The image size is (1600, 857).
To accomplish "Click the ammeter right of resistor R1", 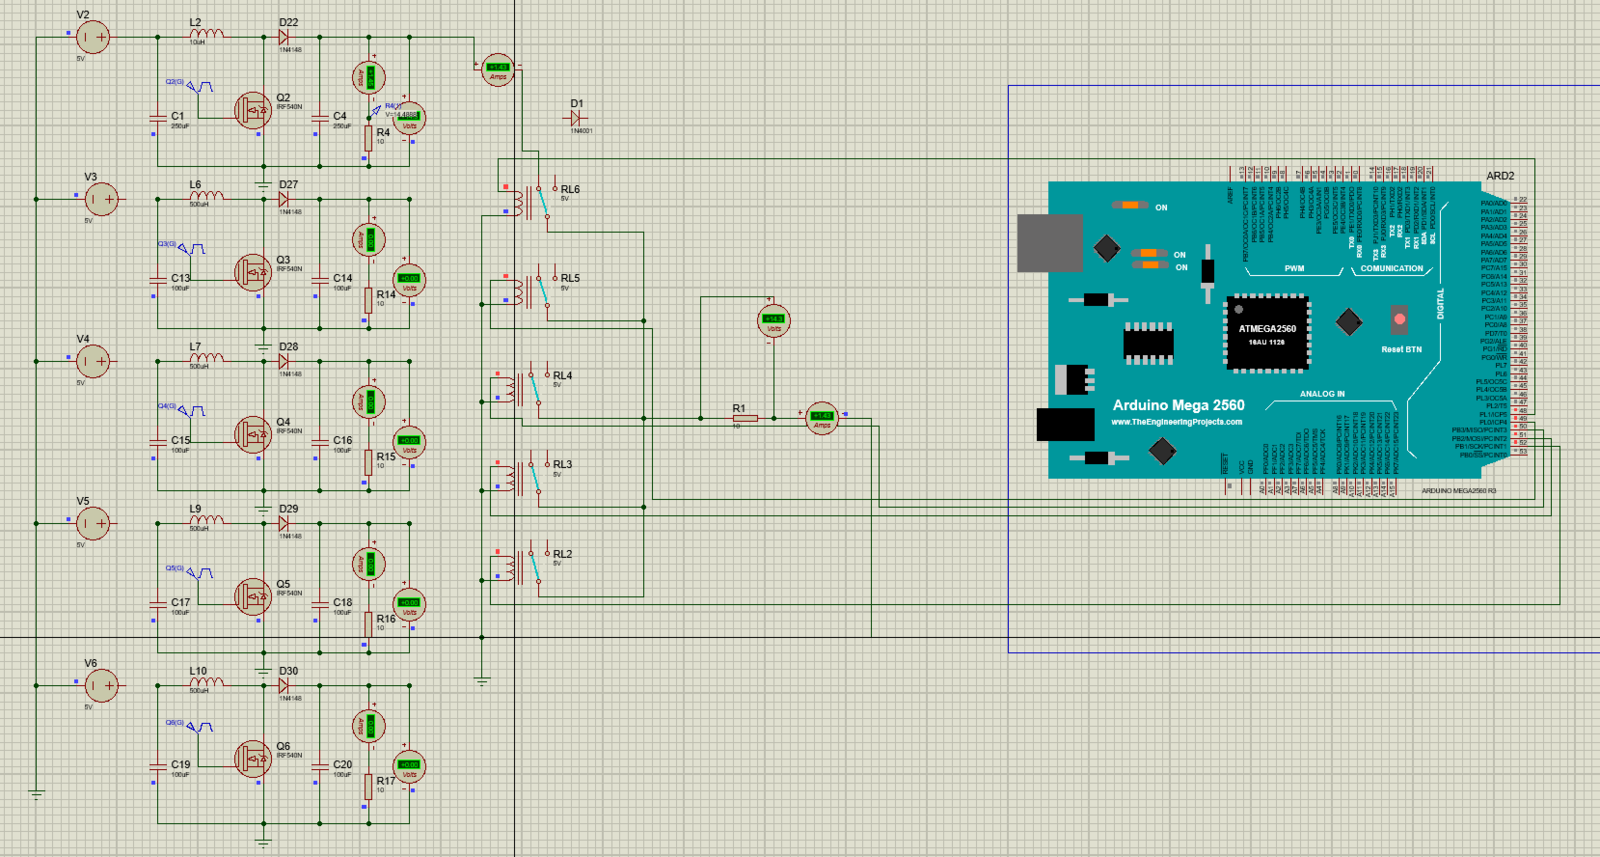I will click(822, 418).
